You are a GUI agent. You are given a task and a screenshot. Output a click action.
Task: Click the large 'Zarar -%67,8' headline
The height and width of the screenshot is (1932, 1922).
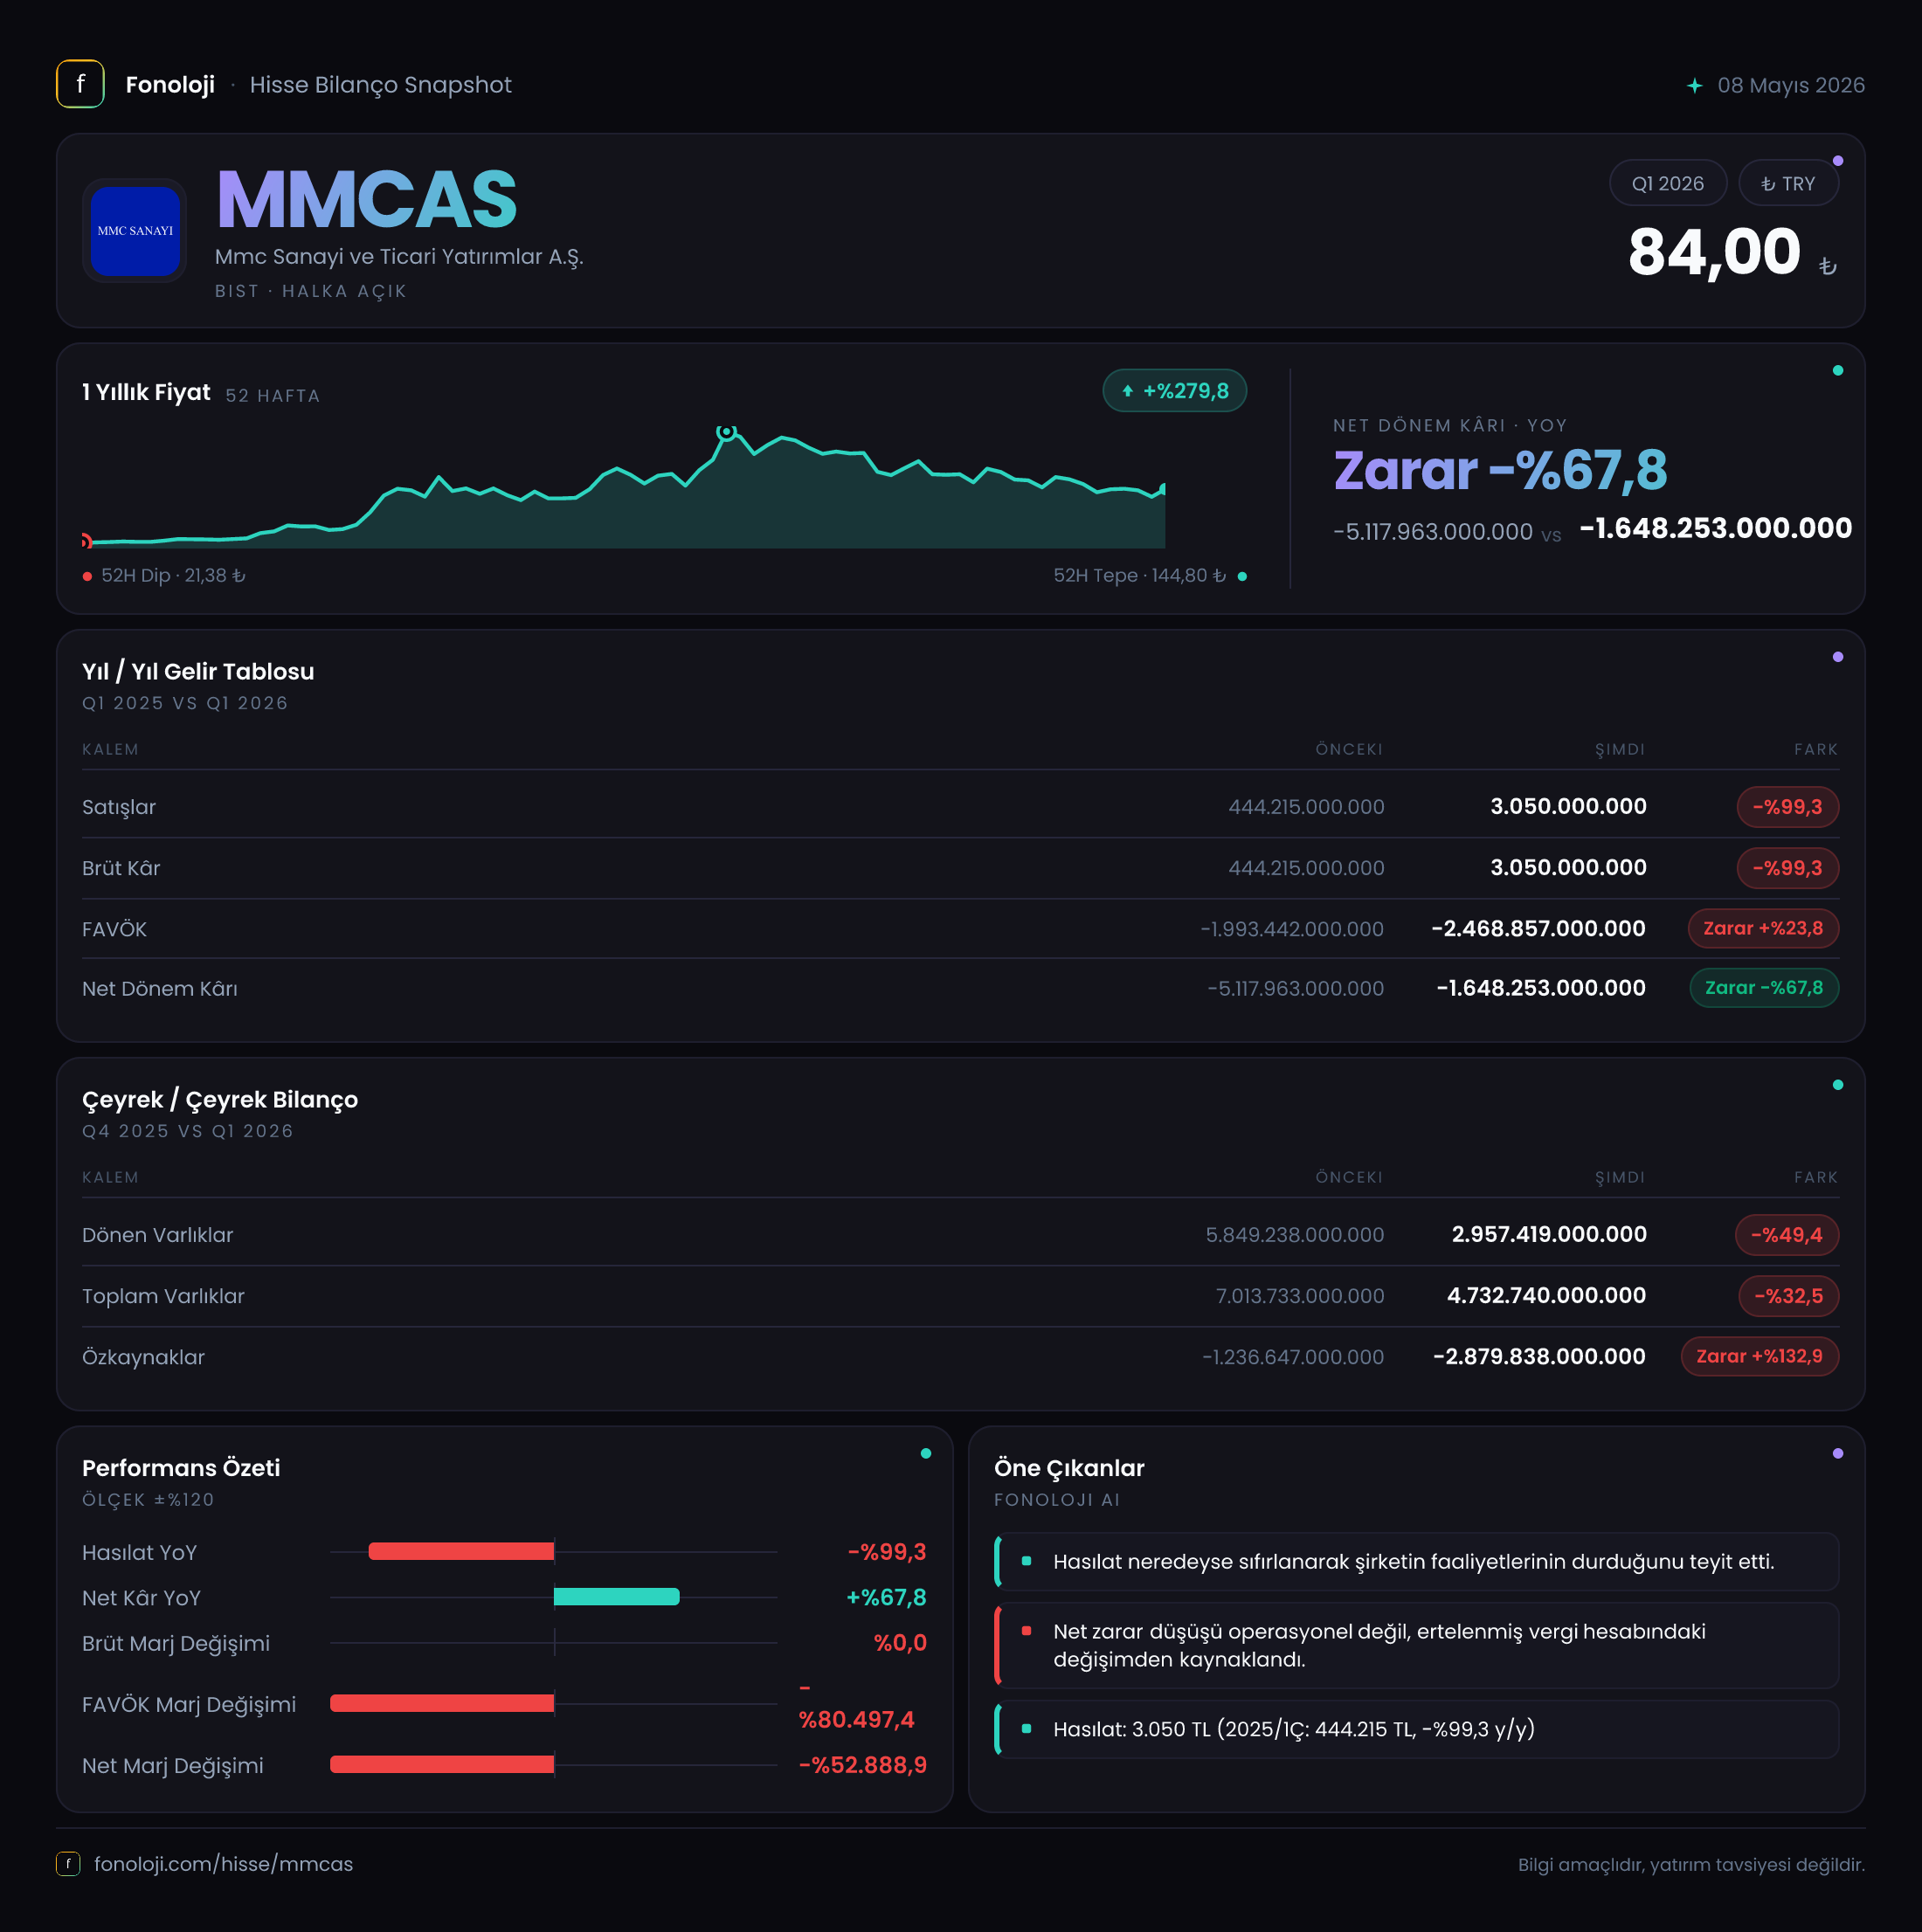1500,470
